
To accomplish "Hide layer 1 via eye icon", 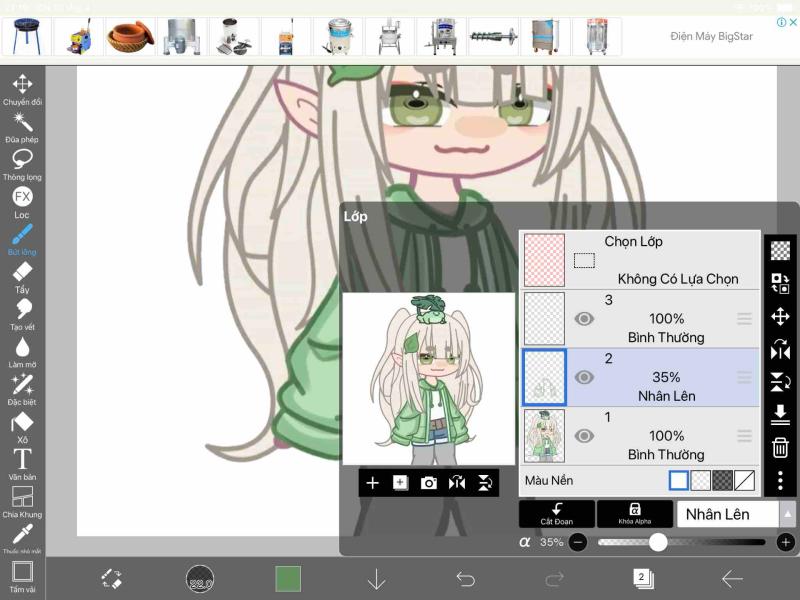I will click(x=584, y=436).
